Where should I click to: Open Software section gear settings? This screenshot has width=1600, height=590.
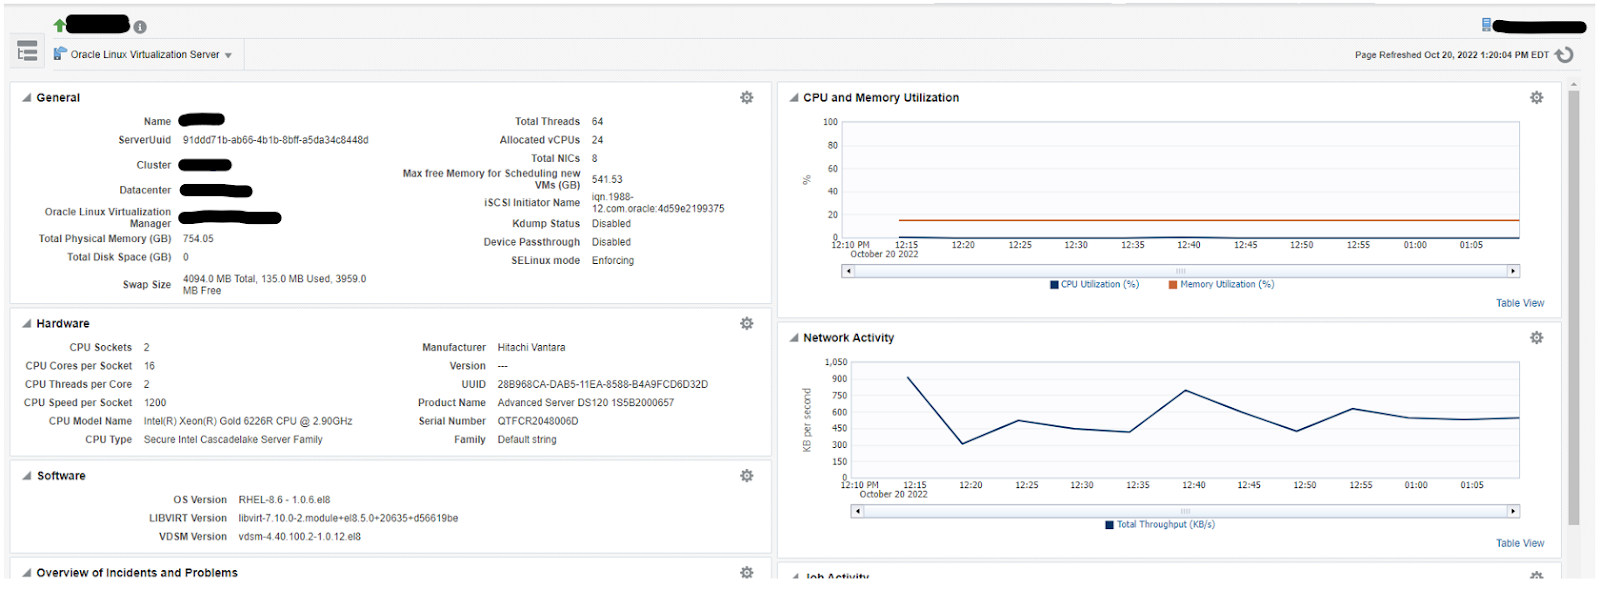point(746,476)
